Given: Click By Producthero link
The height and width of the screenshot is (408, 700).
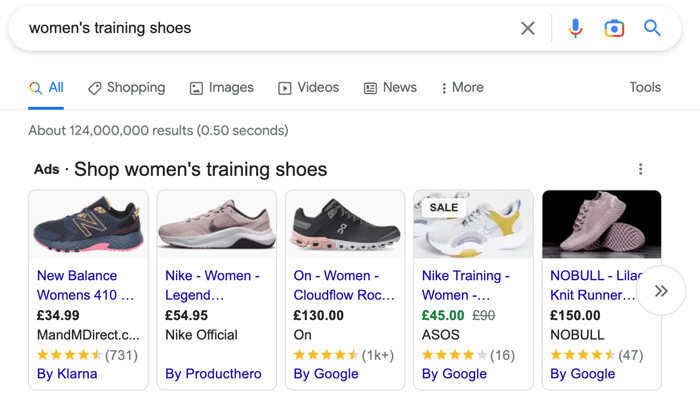Looking at the screenshot, I should 213,374.
